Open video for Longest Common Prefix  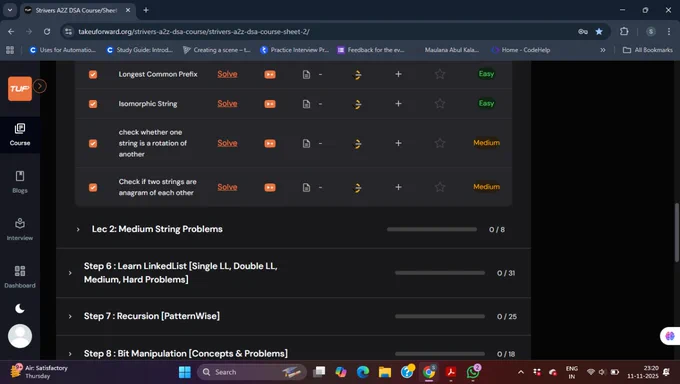[x=270, y=75]
